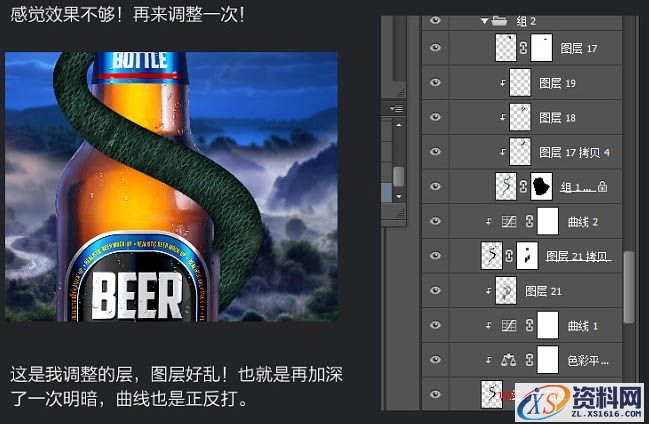Select layer name 图层 17

(579, 48)
